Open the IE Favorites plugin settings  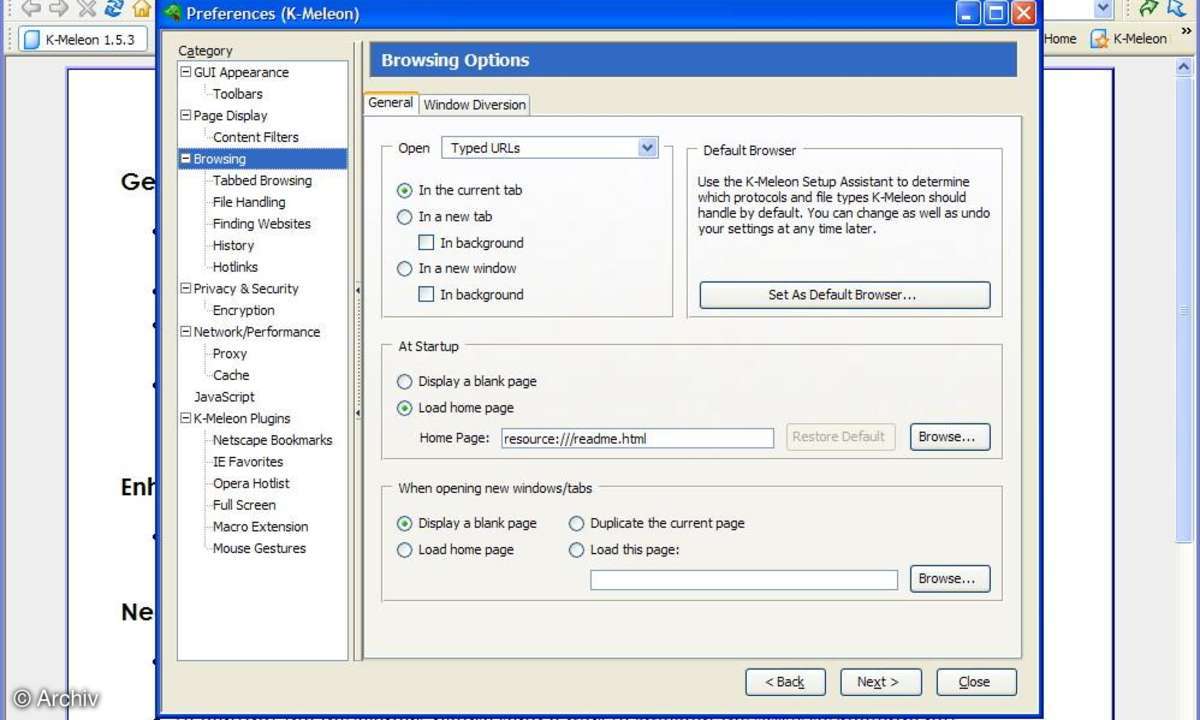[248, 462]
